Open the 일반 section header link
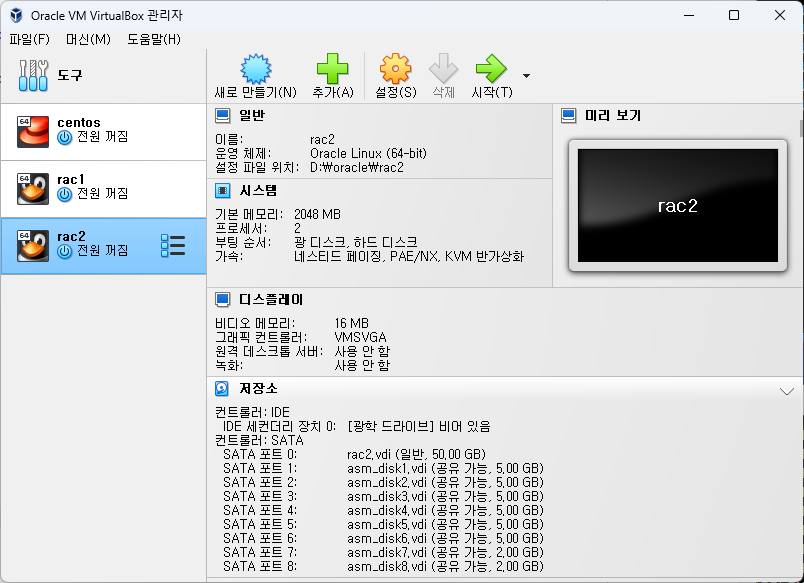Viewport: 804px width, 583px height. pos(252,115)
